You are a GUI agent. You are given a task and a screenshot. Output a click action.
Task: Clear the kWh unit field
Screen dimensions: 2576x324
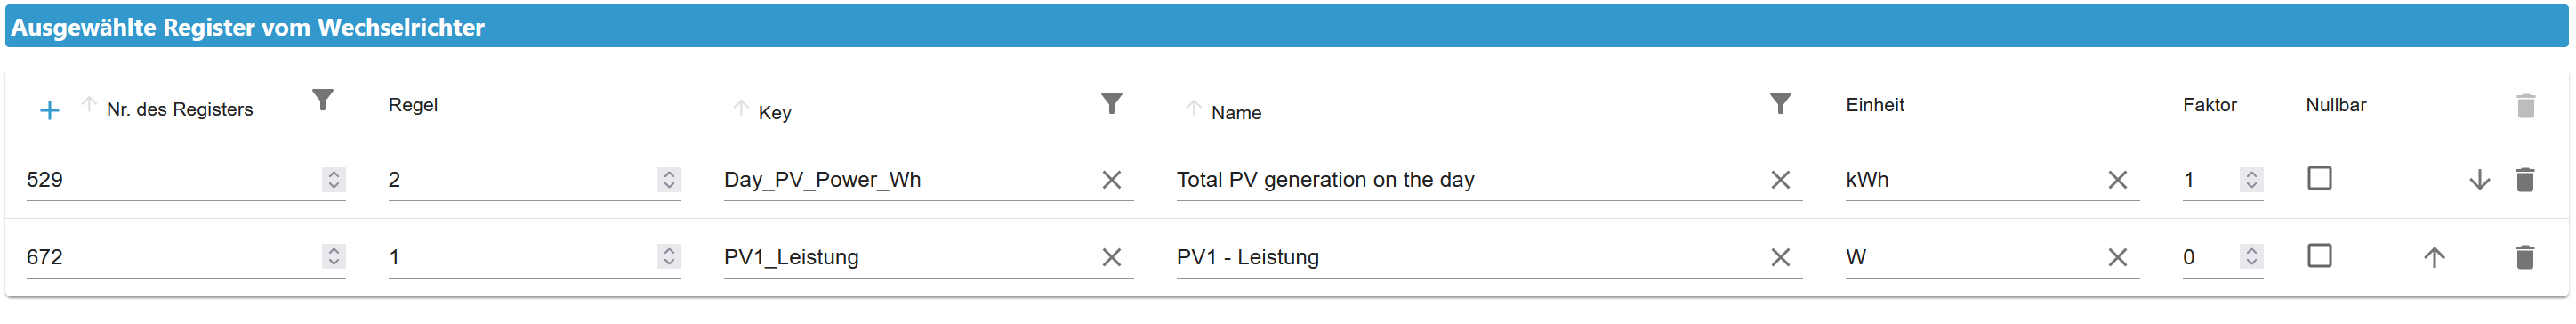point(2117,180)
